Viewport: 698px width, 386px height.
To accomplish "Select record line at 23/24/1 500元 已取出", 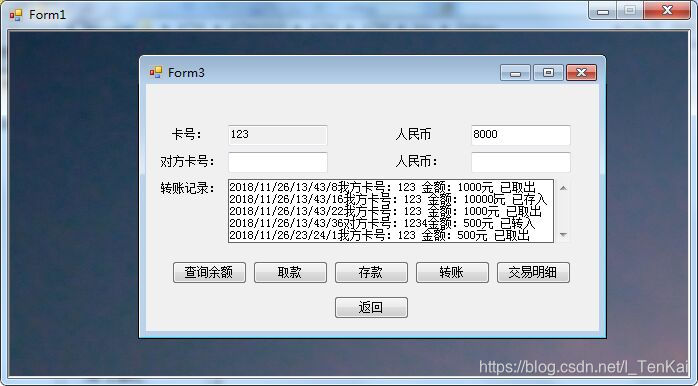I will (380, 235).
